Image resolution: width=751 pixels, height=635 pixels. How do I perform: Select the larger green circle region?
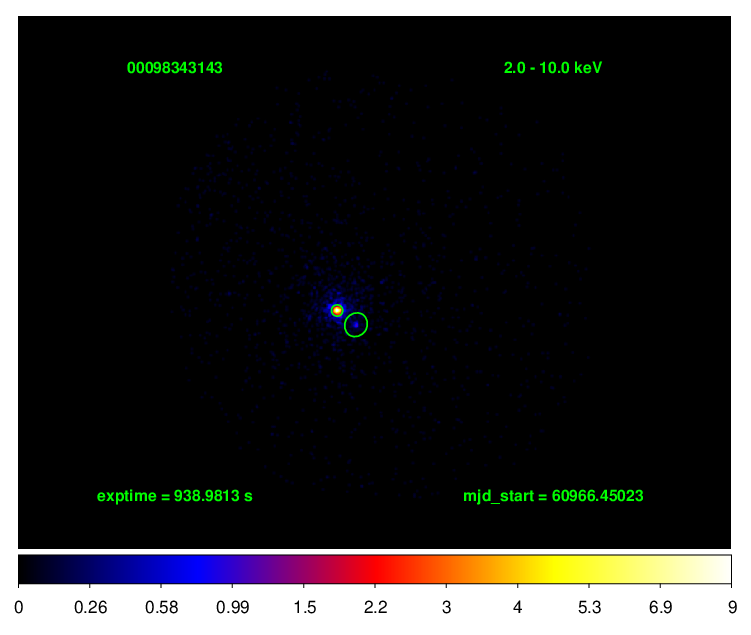point(356,325)
